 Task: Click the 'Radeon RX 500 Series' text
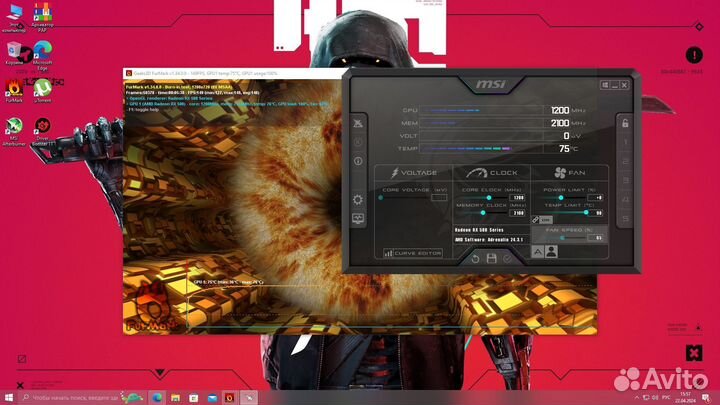(x=479, y=230)
